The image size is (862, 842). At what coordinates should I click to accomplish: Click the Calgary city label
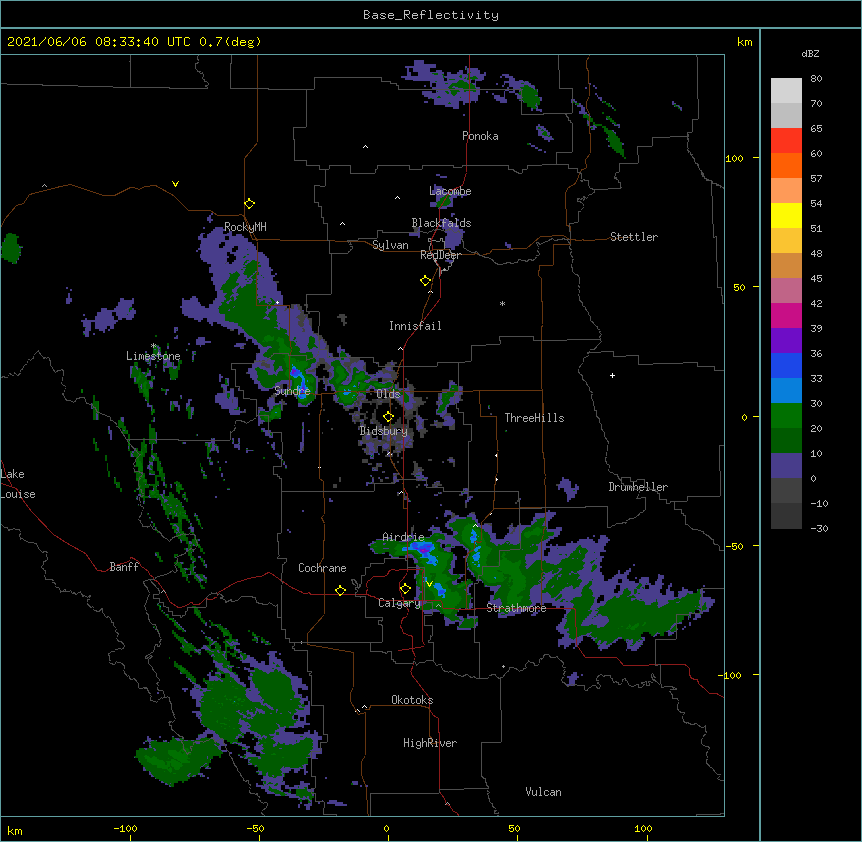point(399,603)
